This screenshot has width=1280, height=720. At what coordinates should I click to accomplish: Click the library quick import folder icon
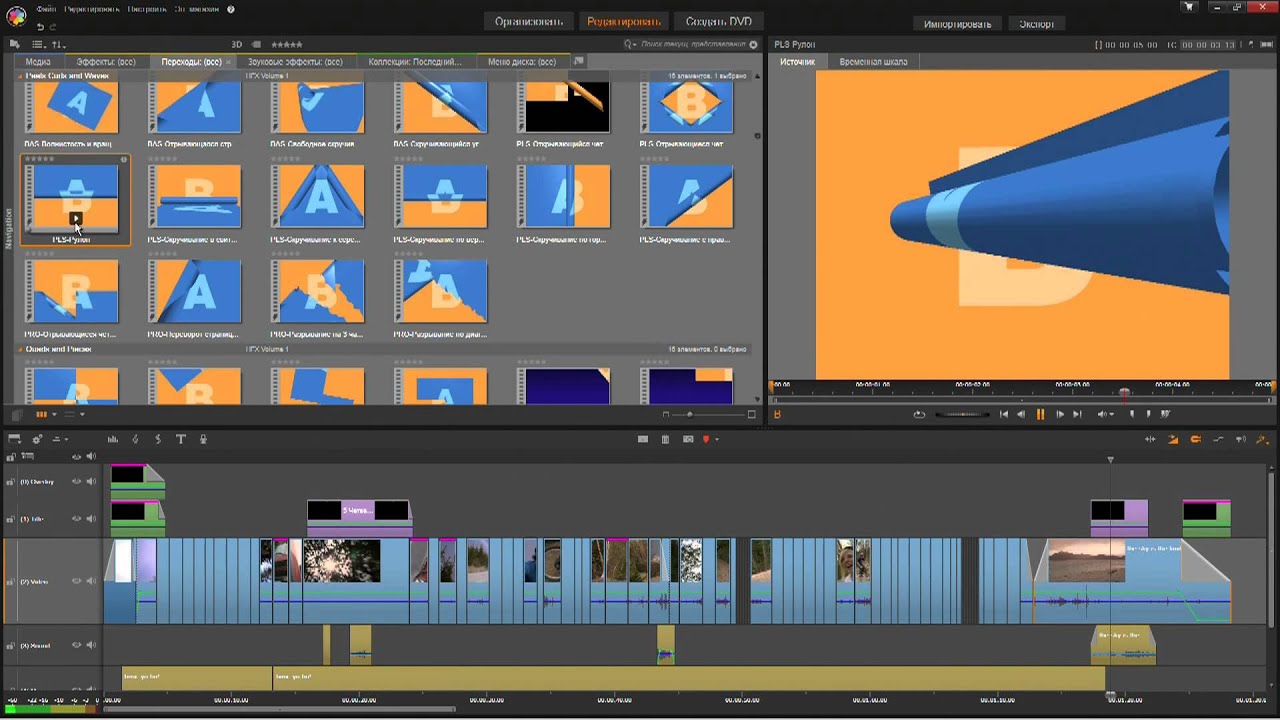click(14, 44)
